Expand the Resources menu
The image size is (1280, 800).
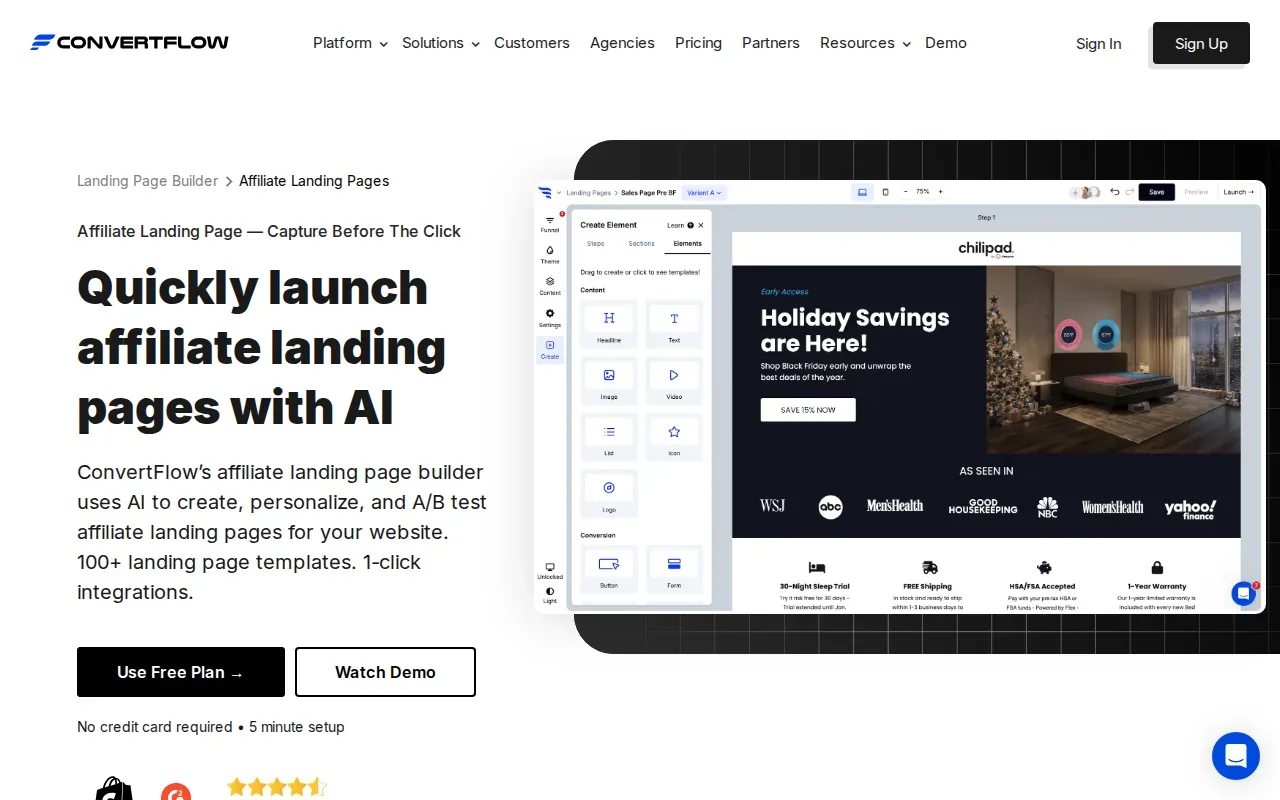click(x=865, y=43)
